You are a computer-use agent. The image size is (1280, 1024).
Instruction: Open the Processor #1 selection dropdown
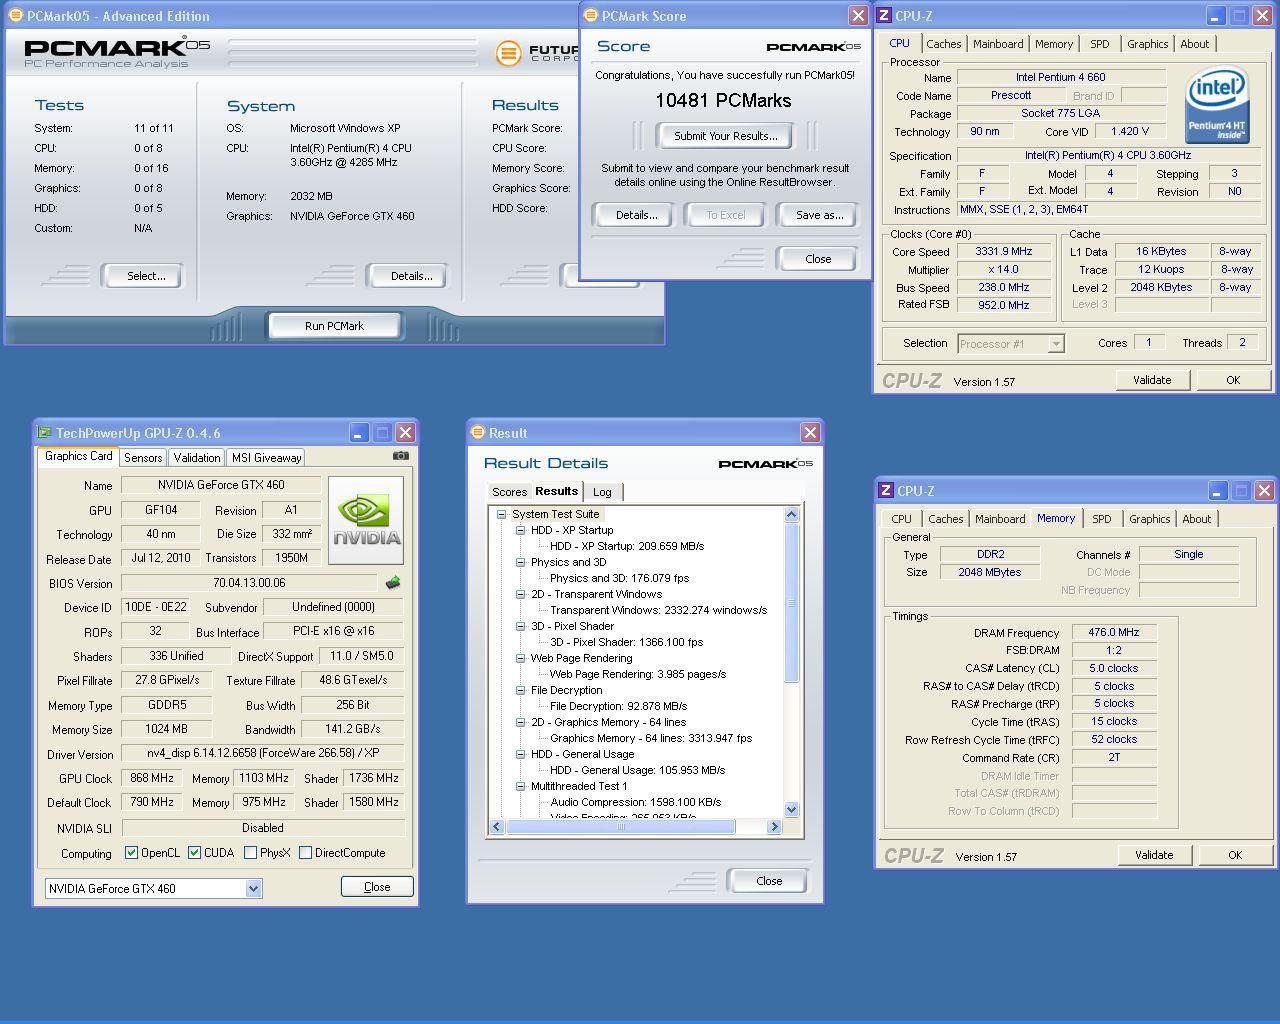coord(1055,343)
